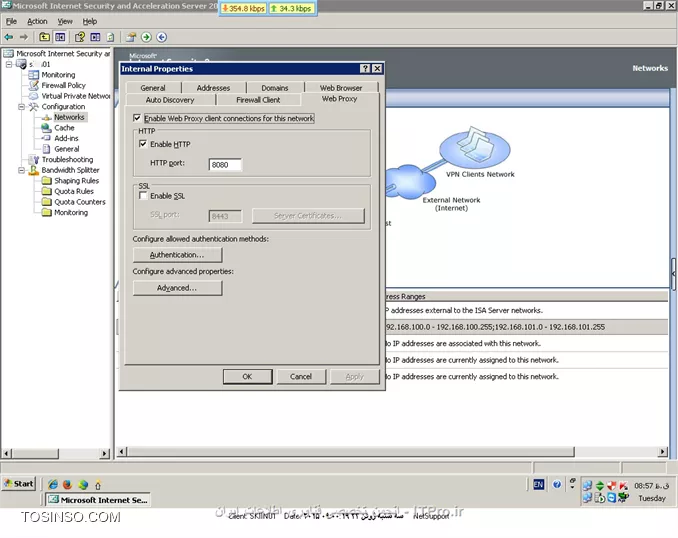Select the Monitoring node under the server
This screenshot has height=538, width=678.
pyautogui.click(x=58, y=75)
